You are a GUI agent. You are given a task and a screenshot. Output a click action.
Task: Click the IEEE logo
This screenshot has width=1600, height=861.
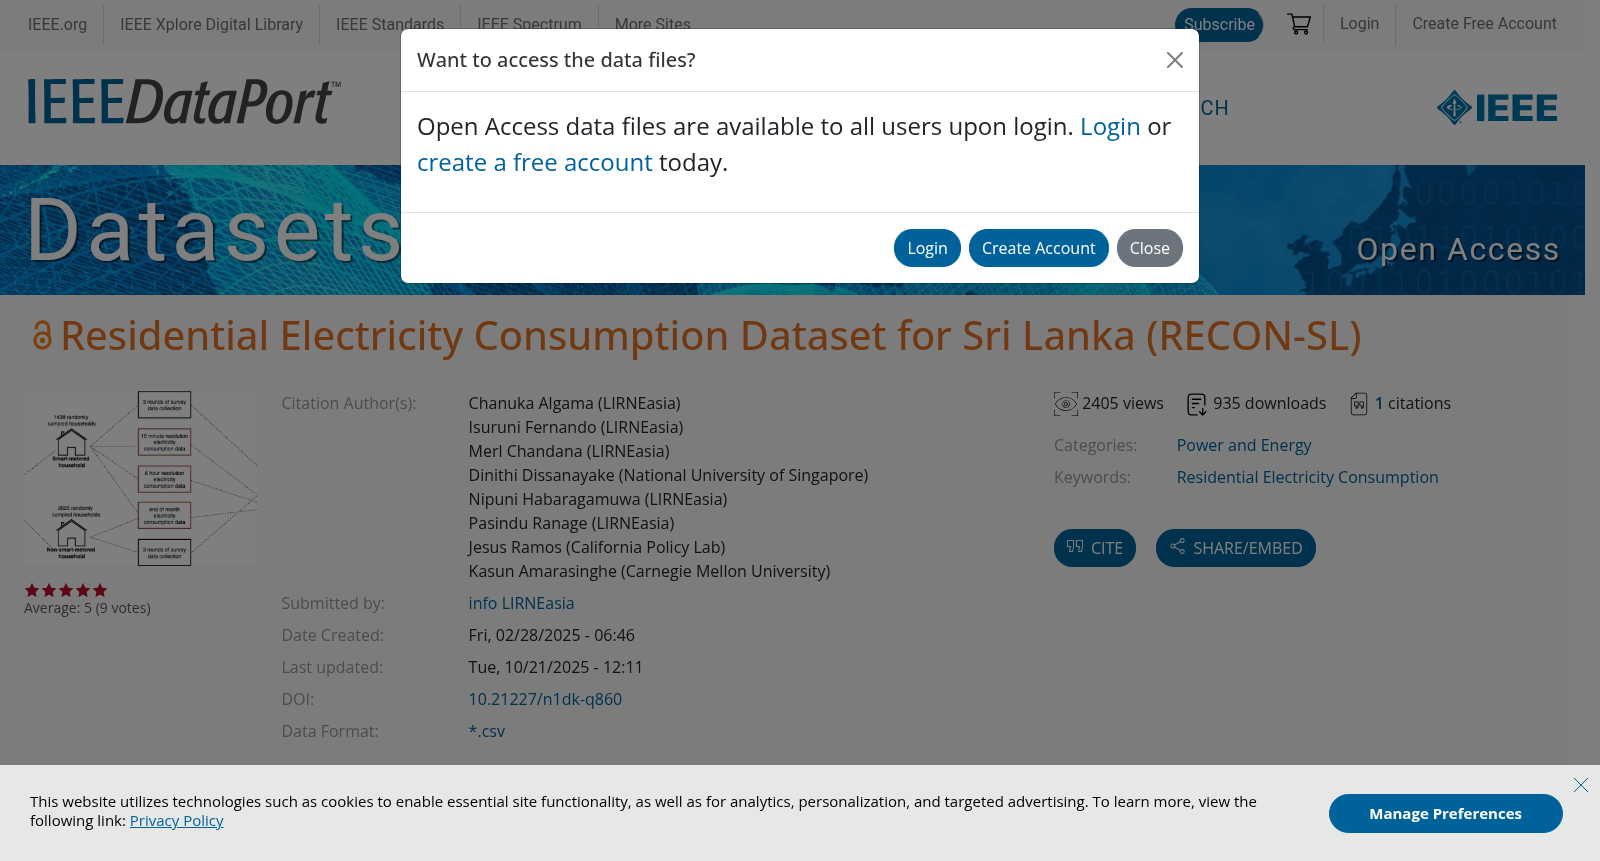point(1497,108)
